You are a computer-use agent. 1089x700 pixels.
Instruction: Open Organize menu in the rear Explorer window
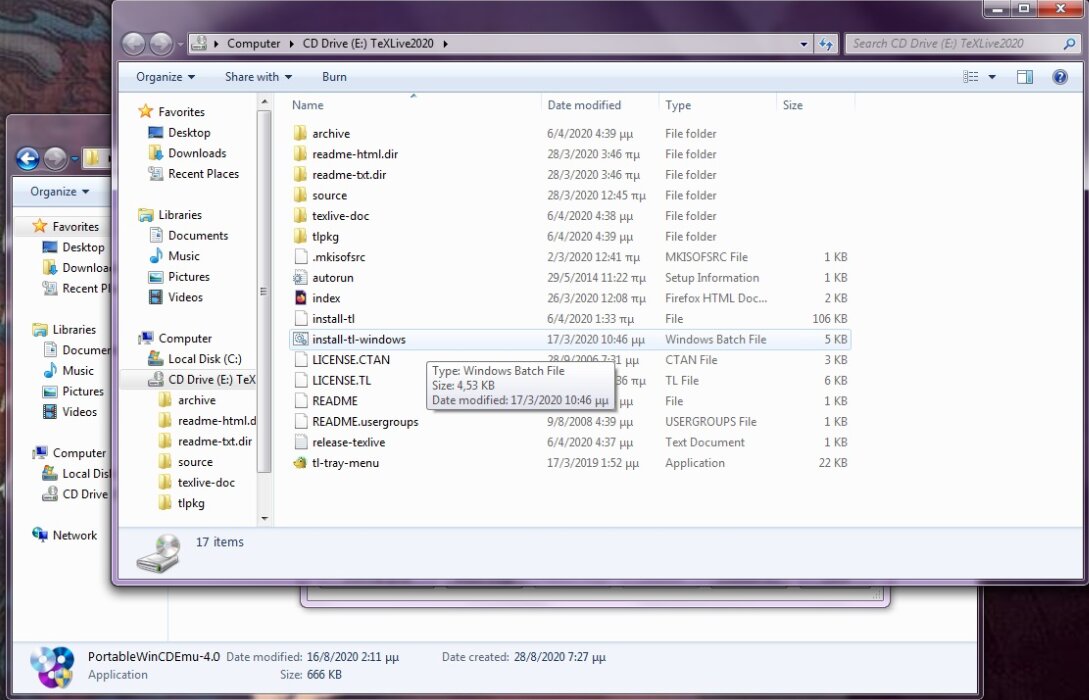point(60,192)
